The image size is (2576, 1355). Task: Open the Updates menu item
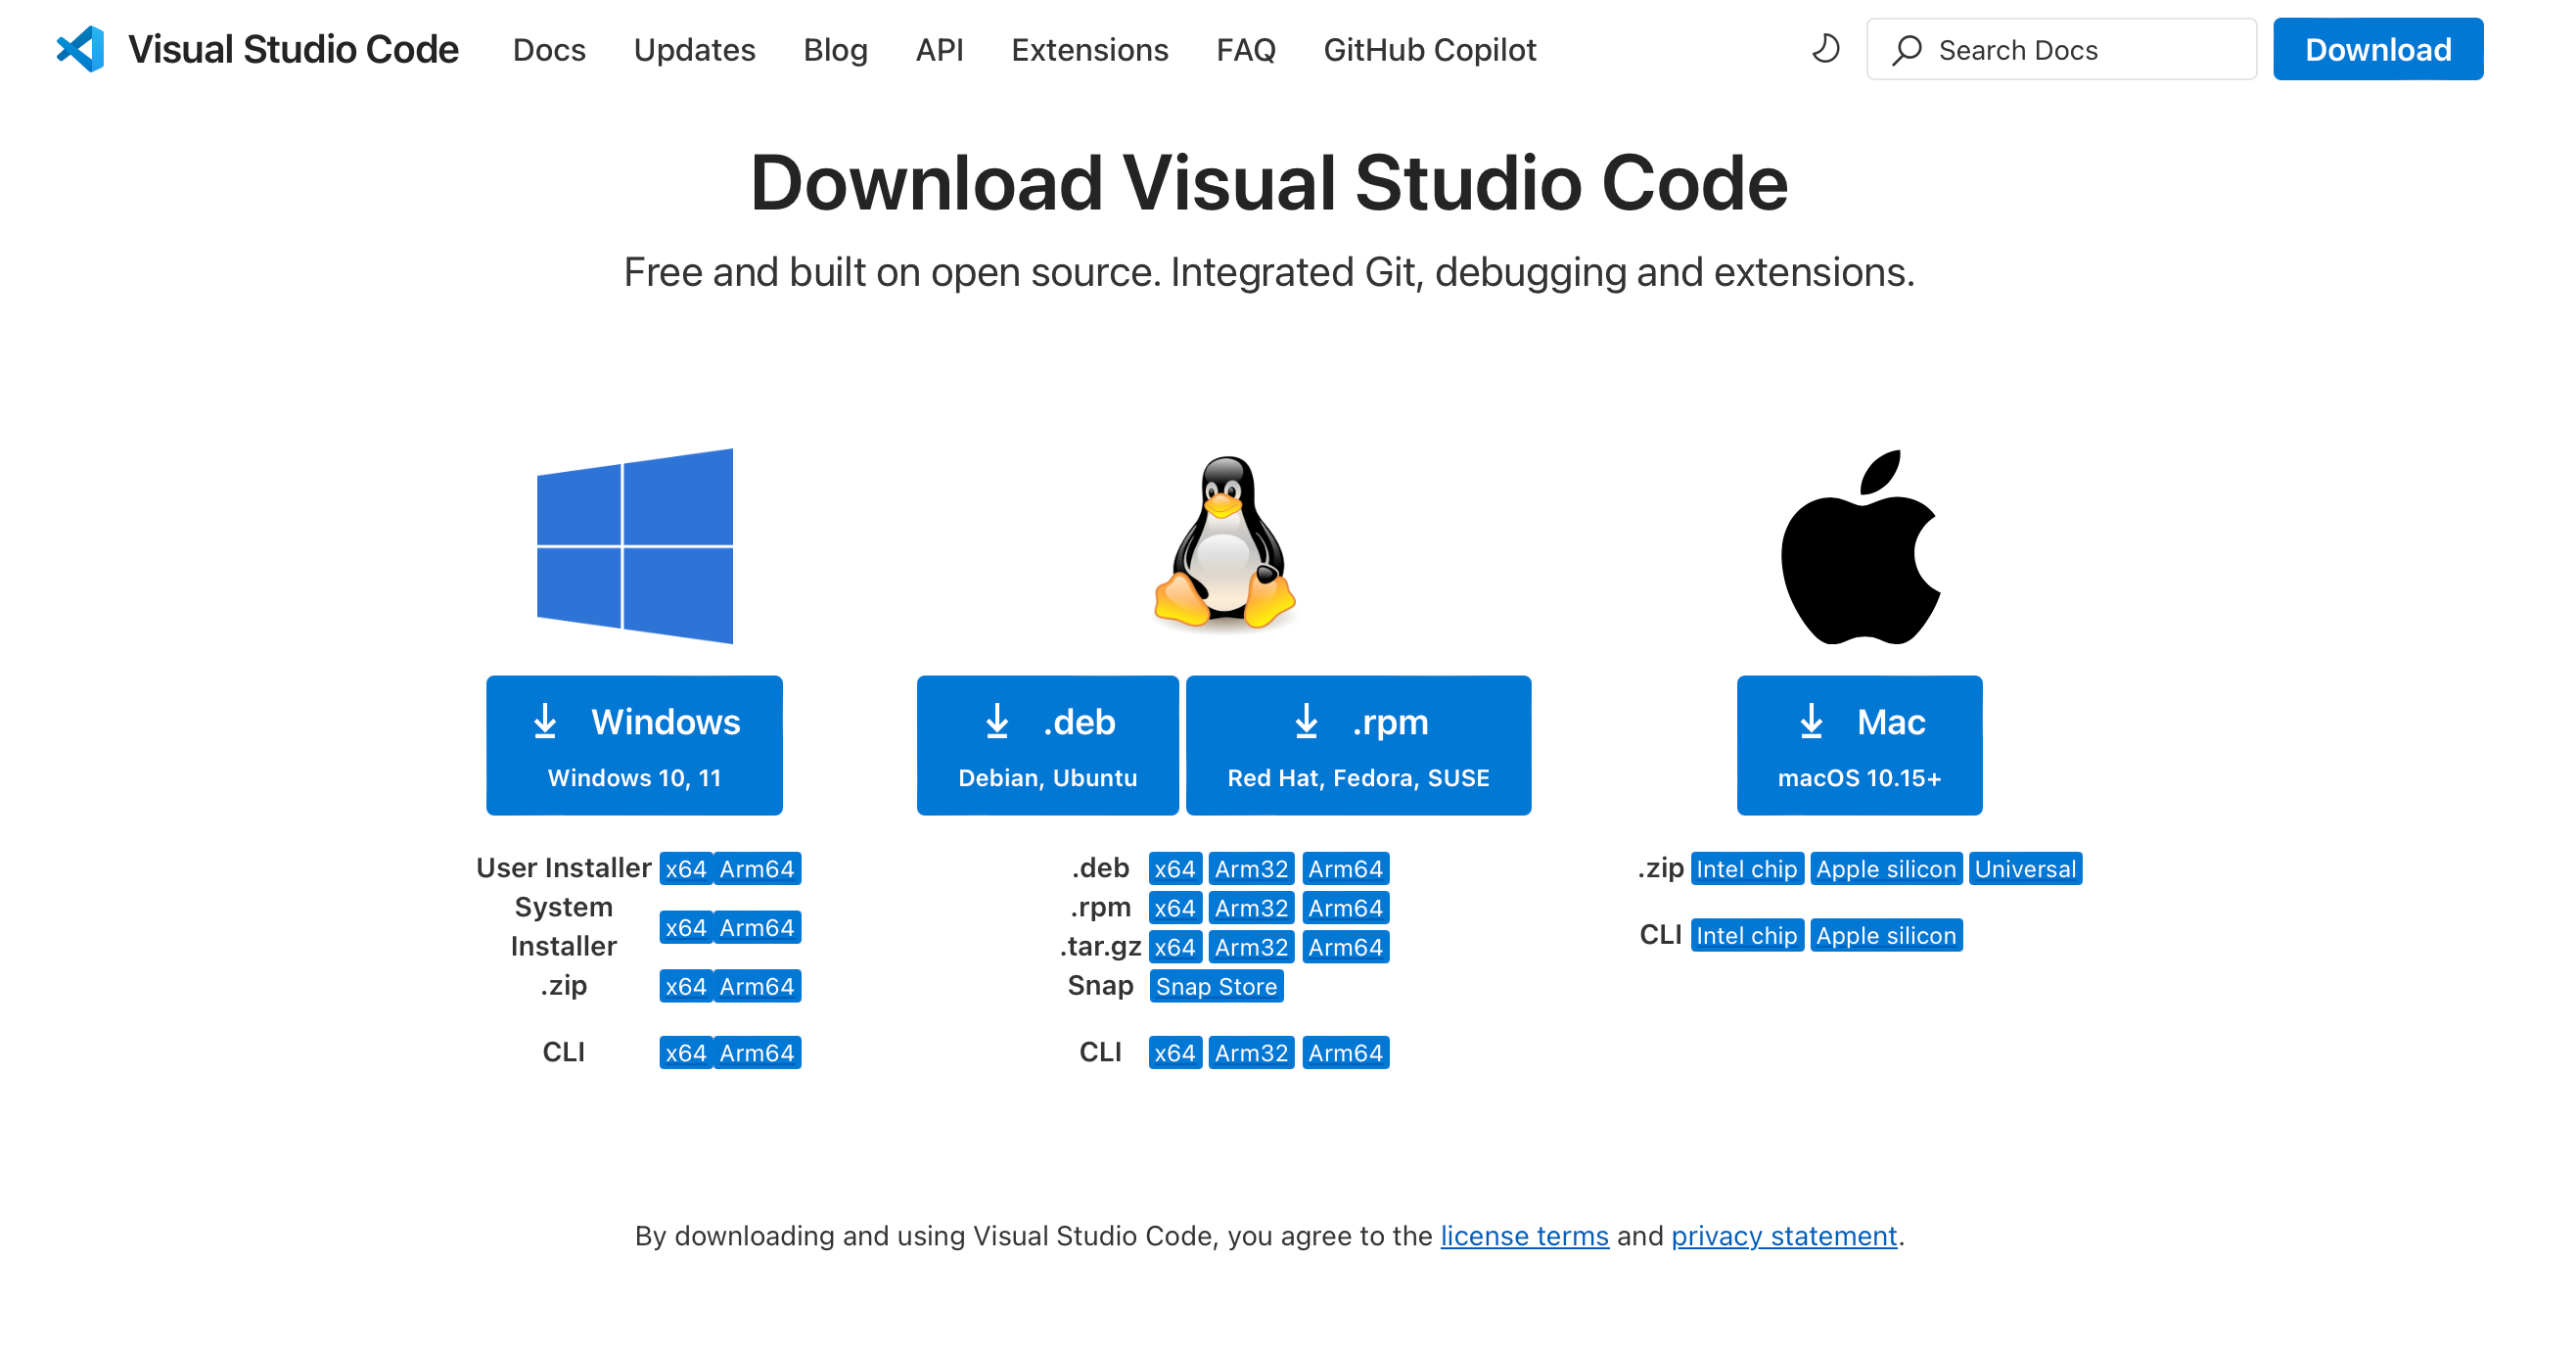pos(694,50)
